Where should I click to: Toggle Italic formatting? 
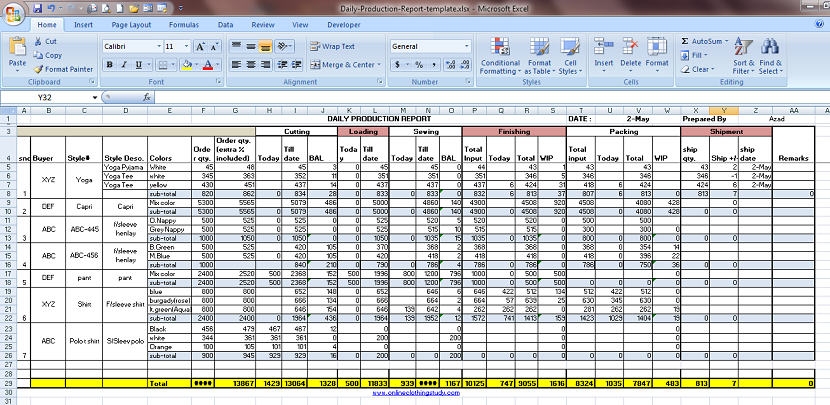coord(124,65)
